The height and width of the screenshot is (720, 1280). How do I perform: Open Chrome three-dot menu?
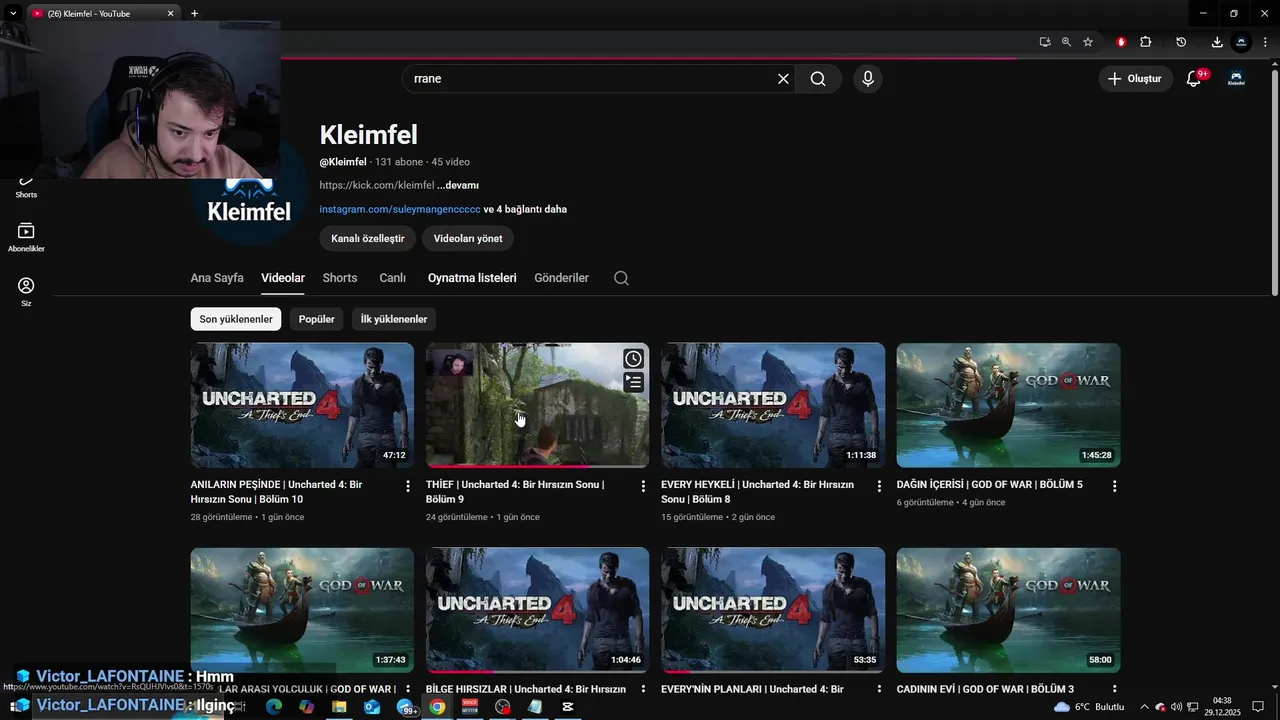(x=1265, y=42)
